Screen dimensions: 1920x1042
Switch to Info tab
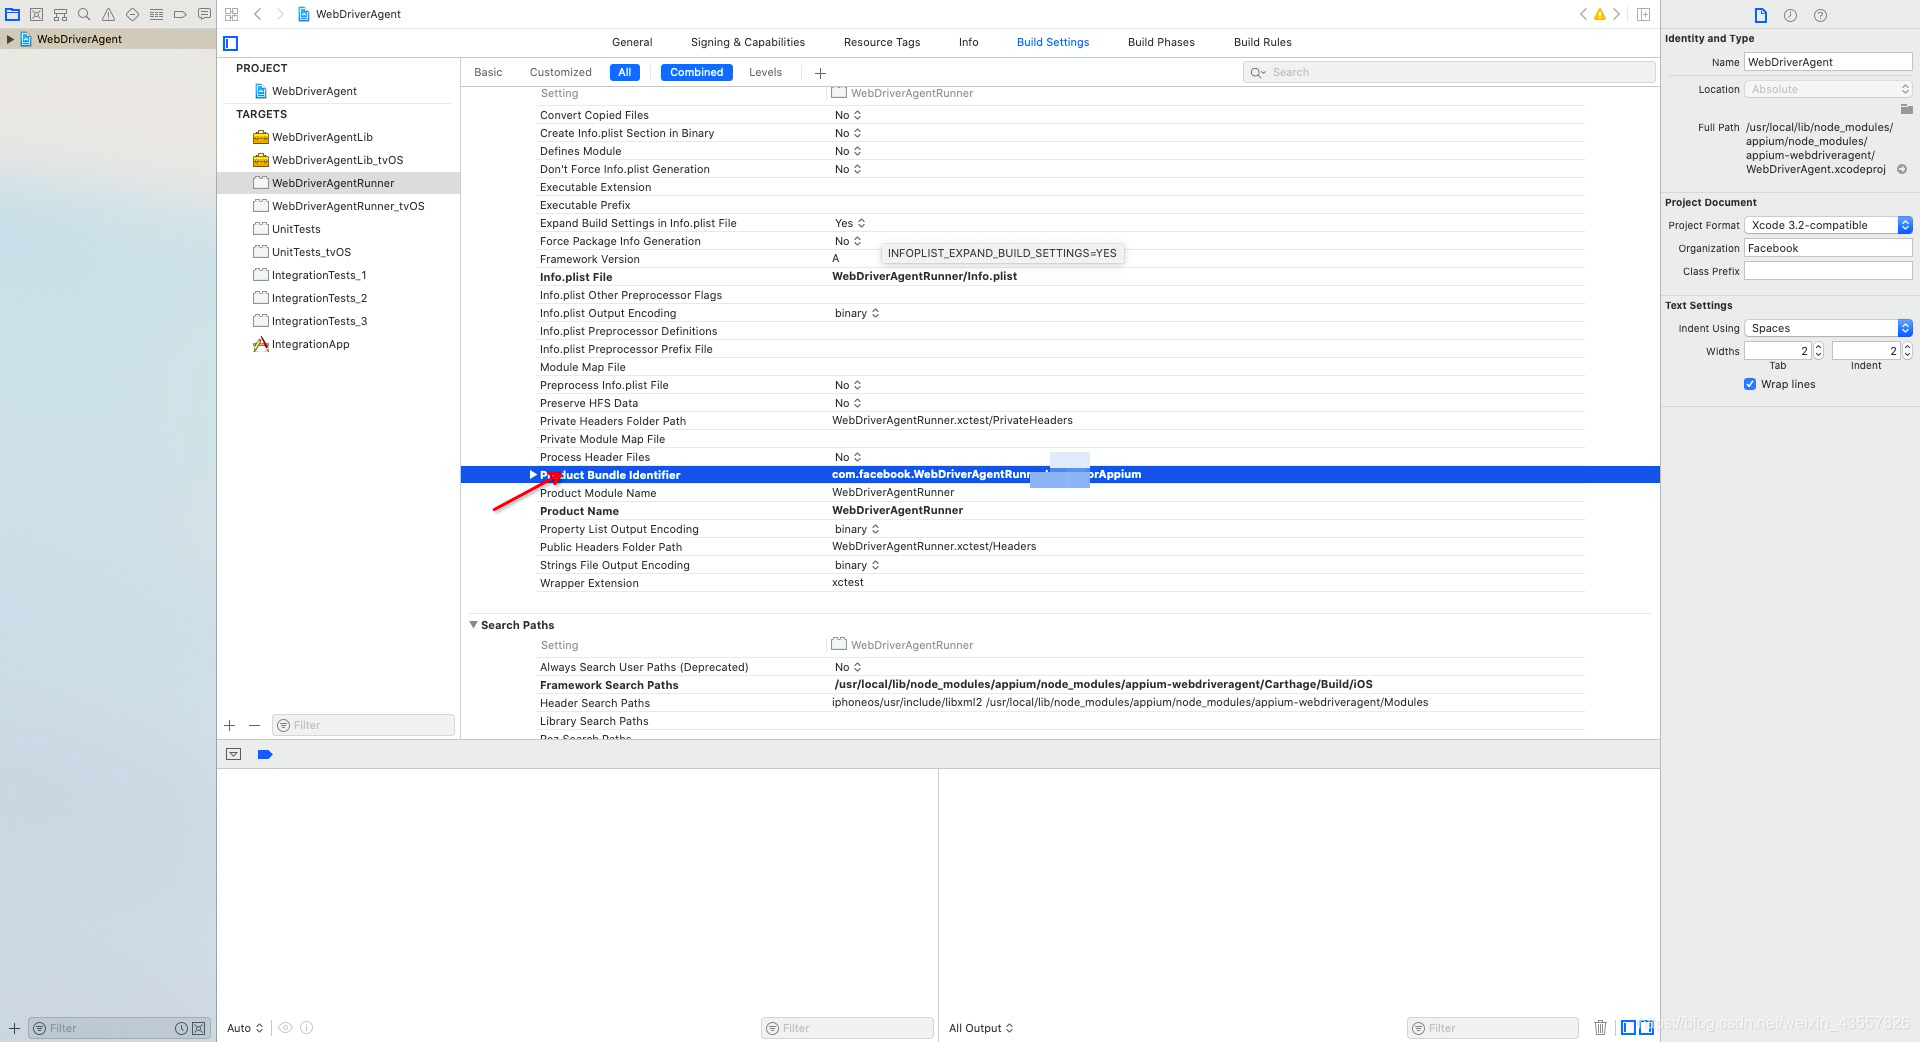click(x=968, y=42)
